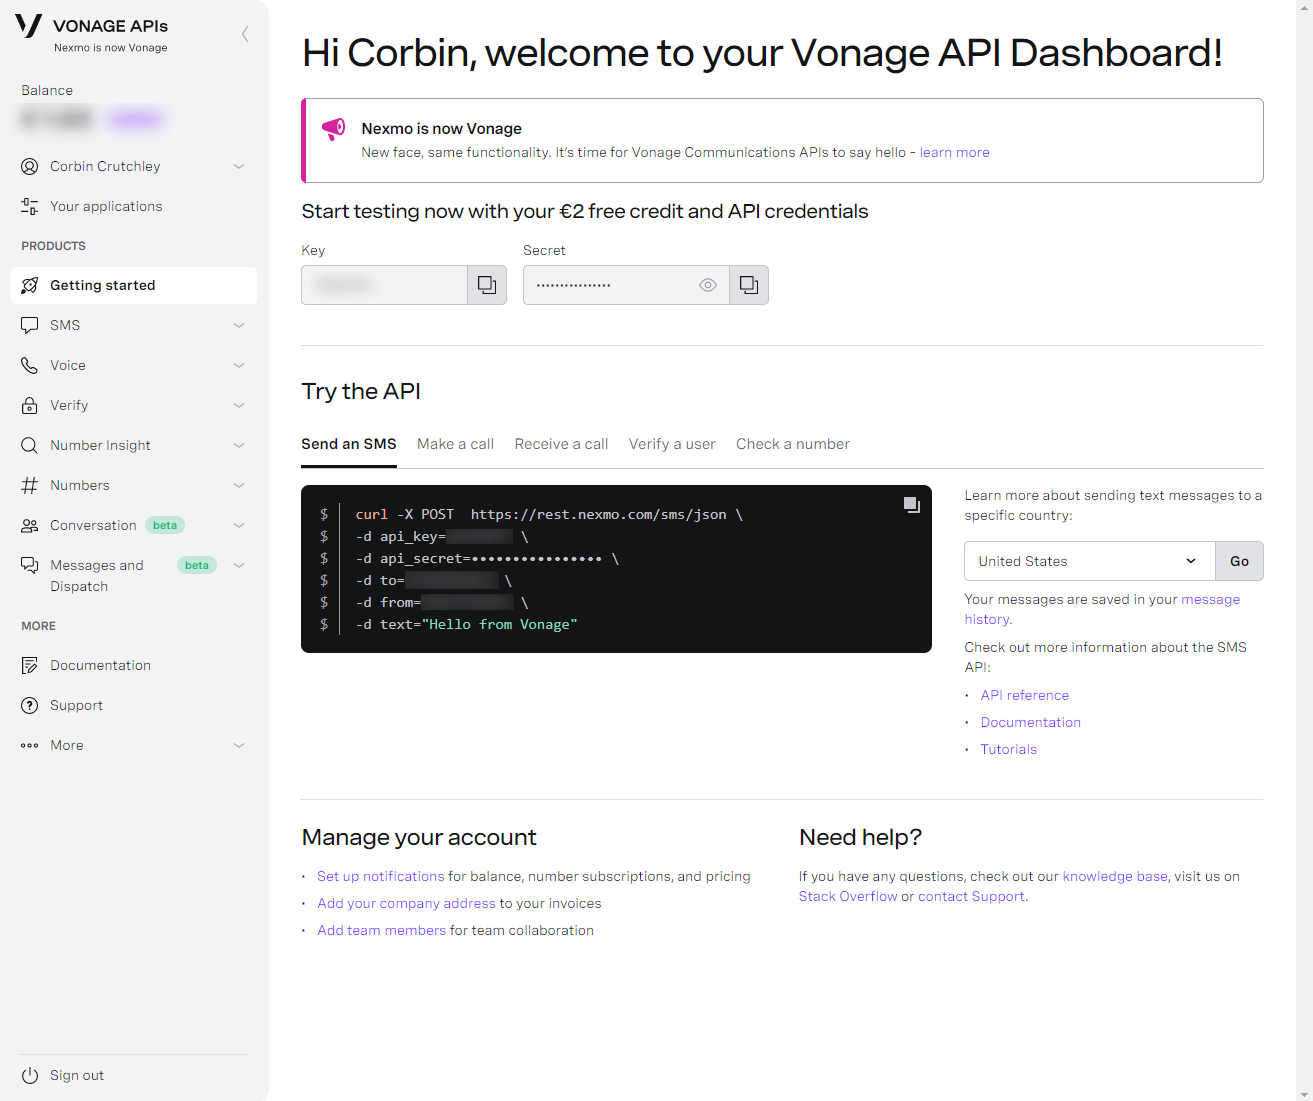Viewport: 1313px width, 1101px height.
Task: Expand the More submenu chevron
Action: click(239, 745)
